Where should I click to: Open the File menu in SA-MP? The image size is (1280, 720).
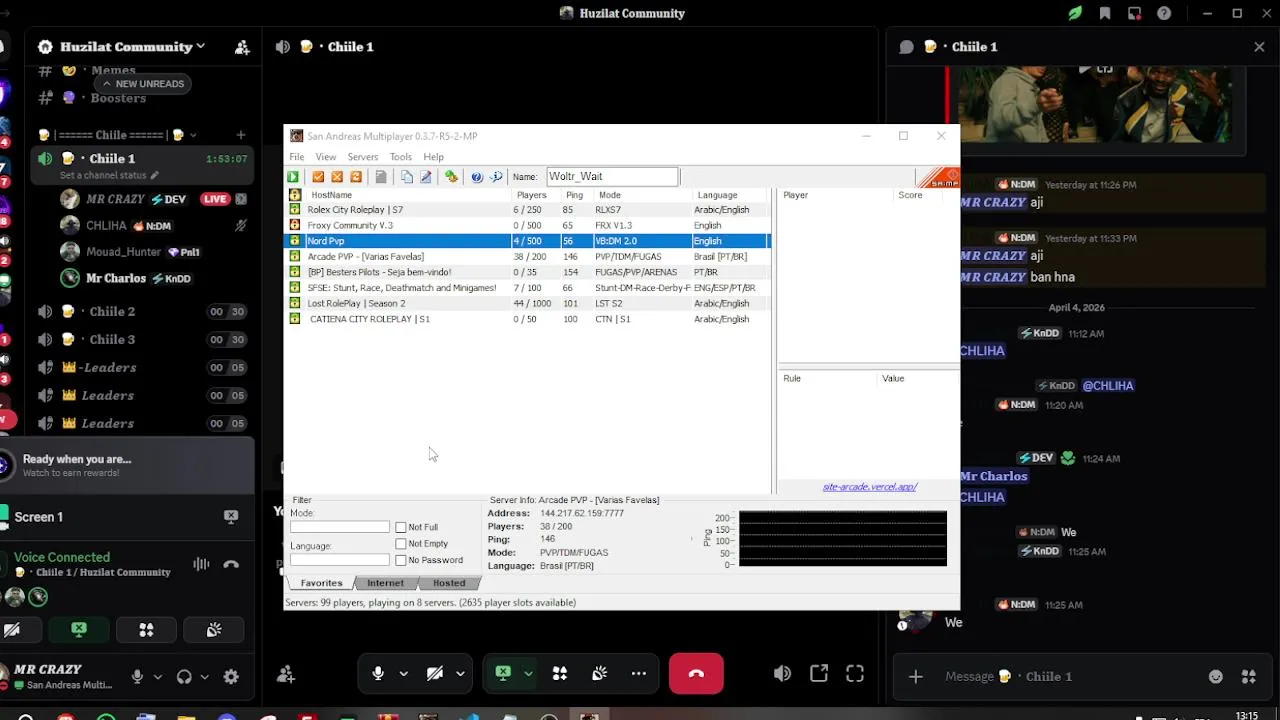click(x=297, y=157)
